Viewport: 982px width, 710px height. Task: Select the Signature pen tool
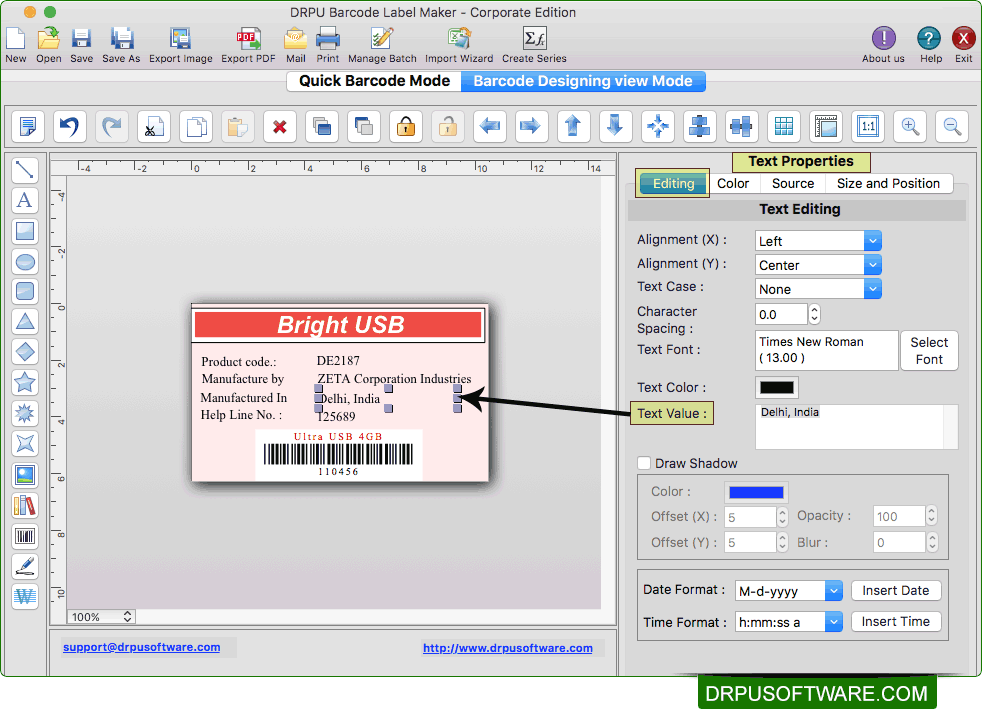point(25,566)
